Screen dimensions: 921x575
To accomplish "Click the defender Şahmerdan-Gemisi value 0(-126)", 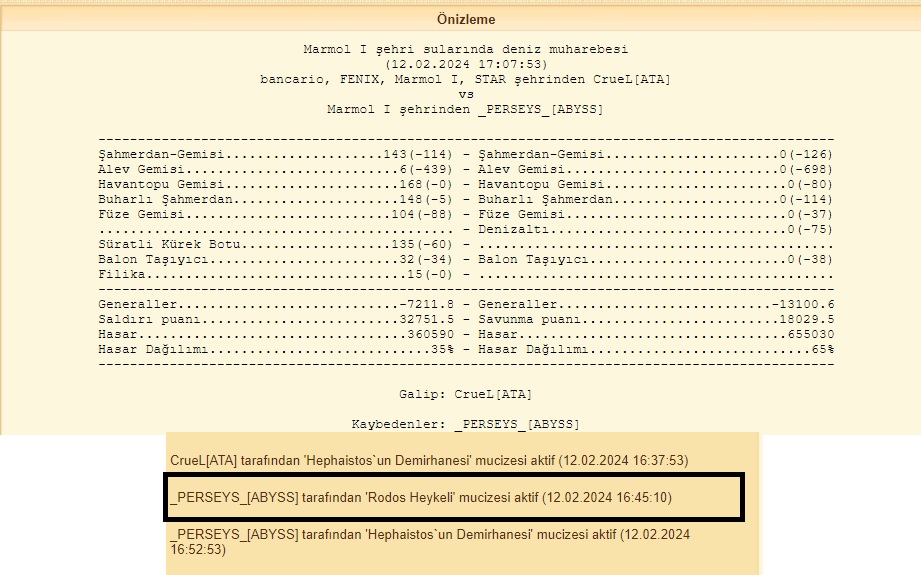I will pos(806,154).
